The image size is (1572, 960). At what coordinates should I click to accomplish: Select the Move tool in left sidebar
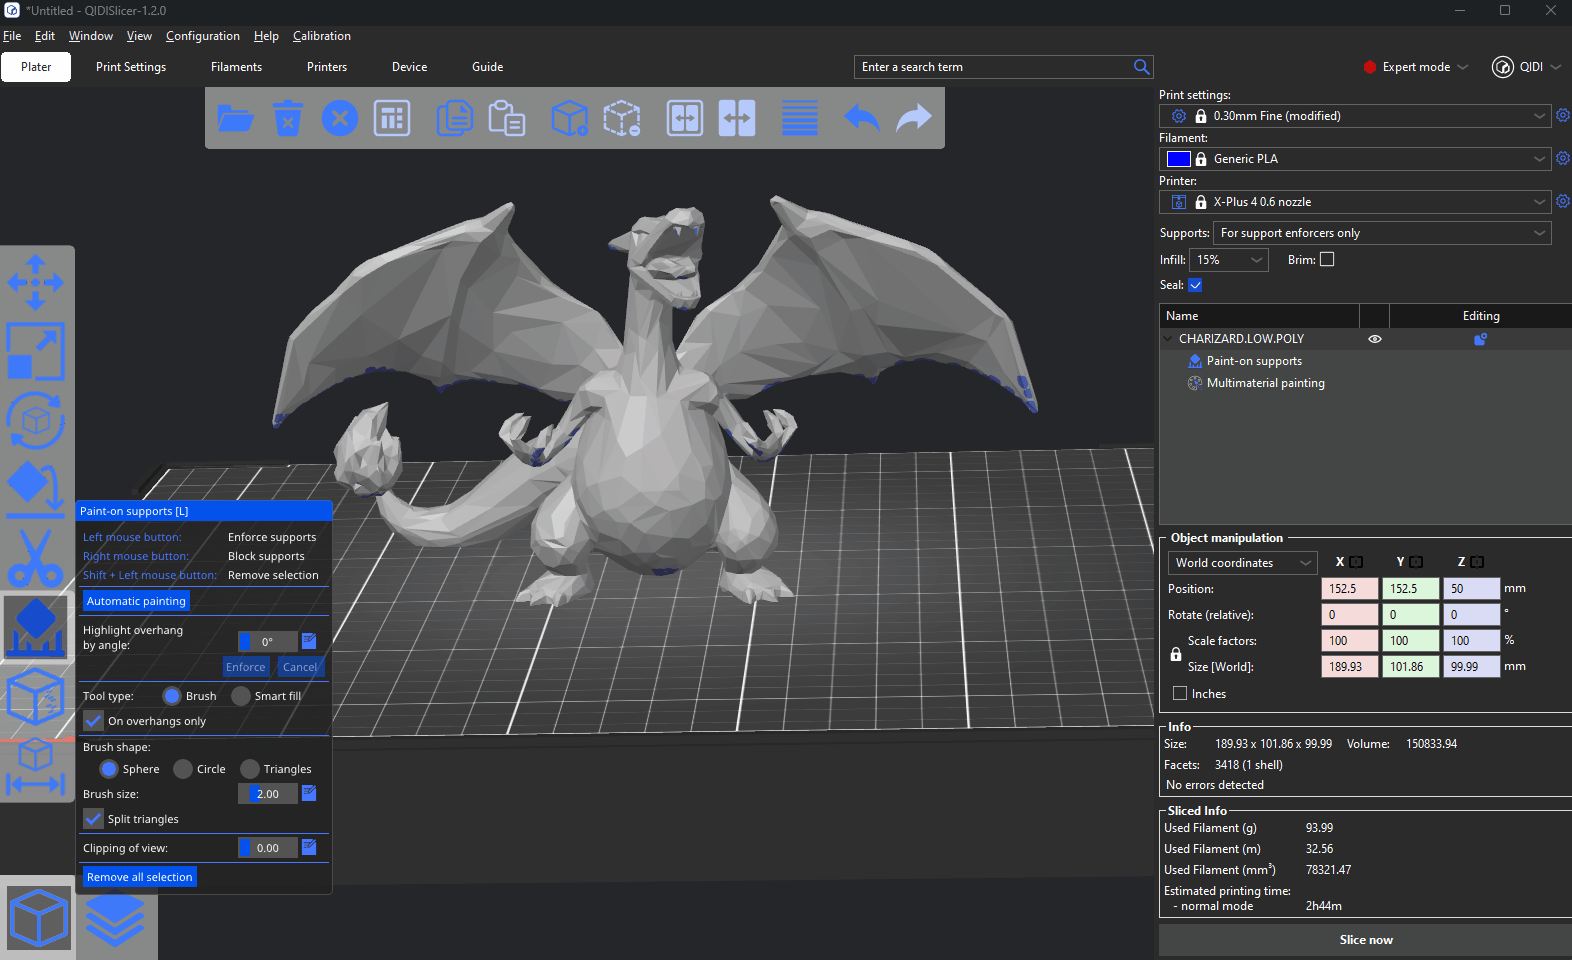pyautogui.click(x=36, y=282)
